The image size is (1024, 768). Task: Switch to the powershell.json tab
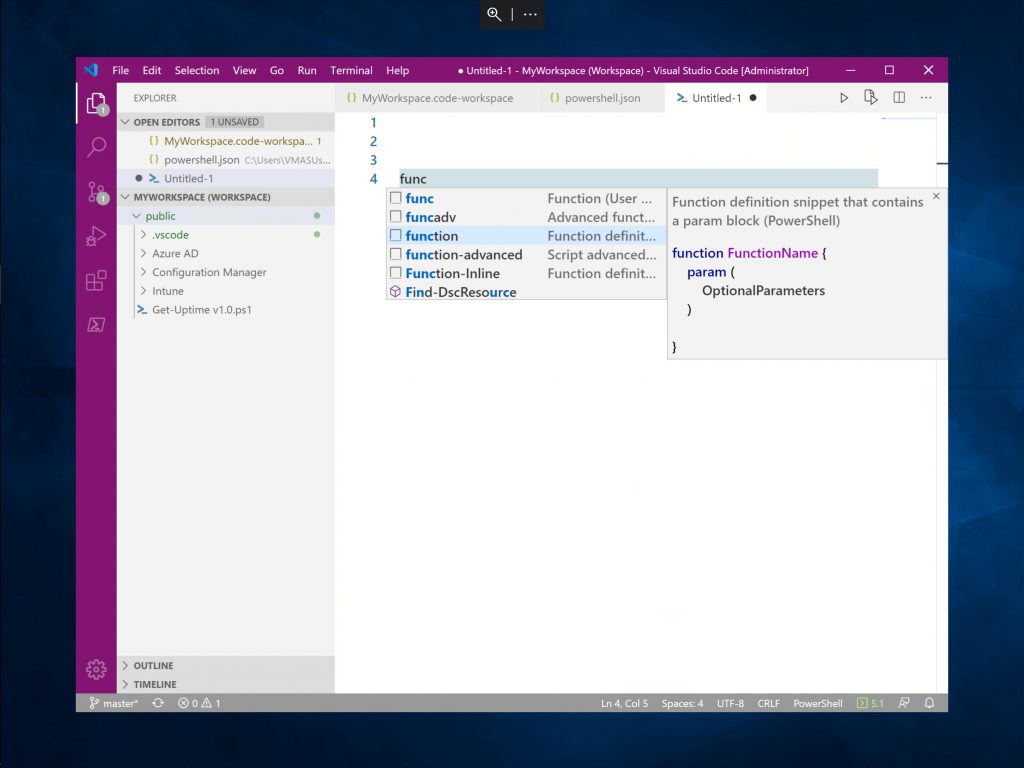coord(601,98)
